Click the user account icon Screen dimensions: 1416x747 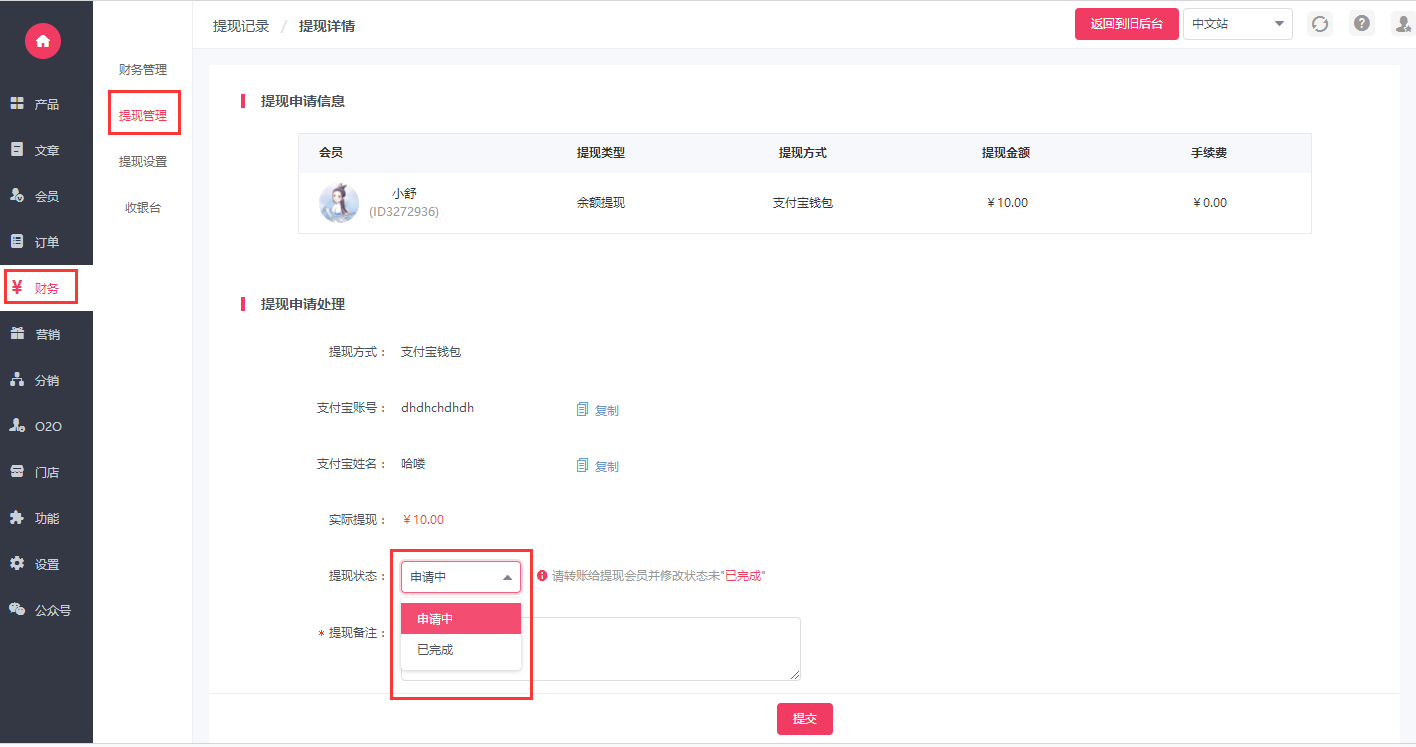pyautogui.click(x=1402, y=24)
